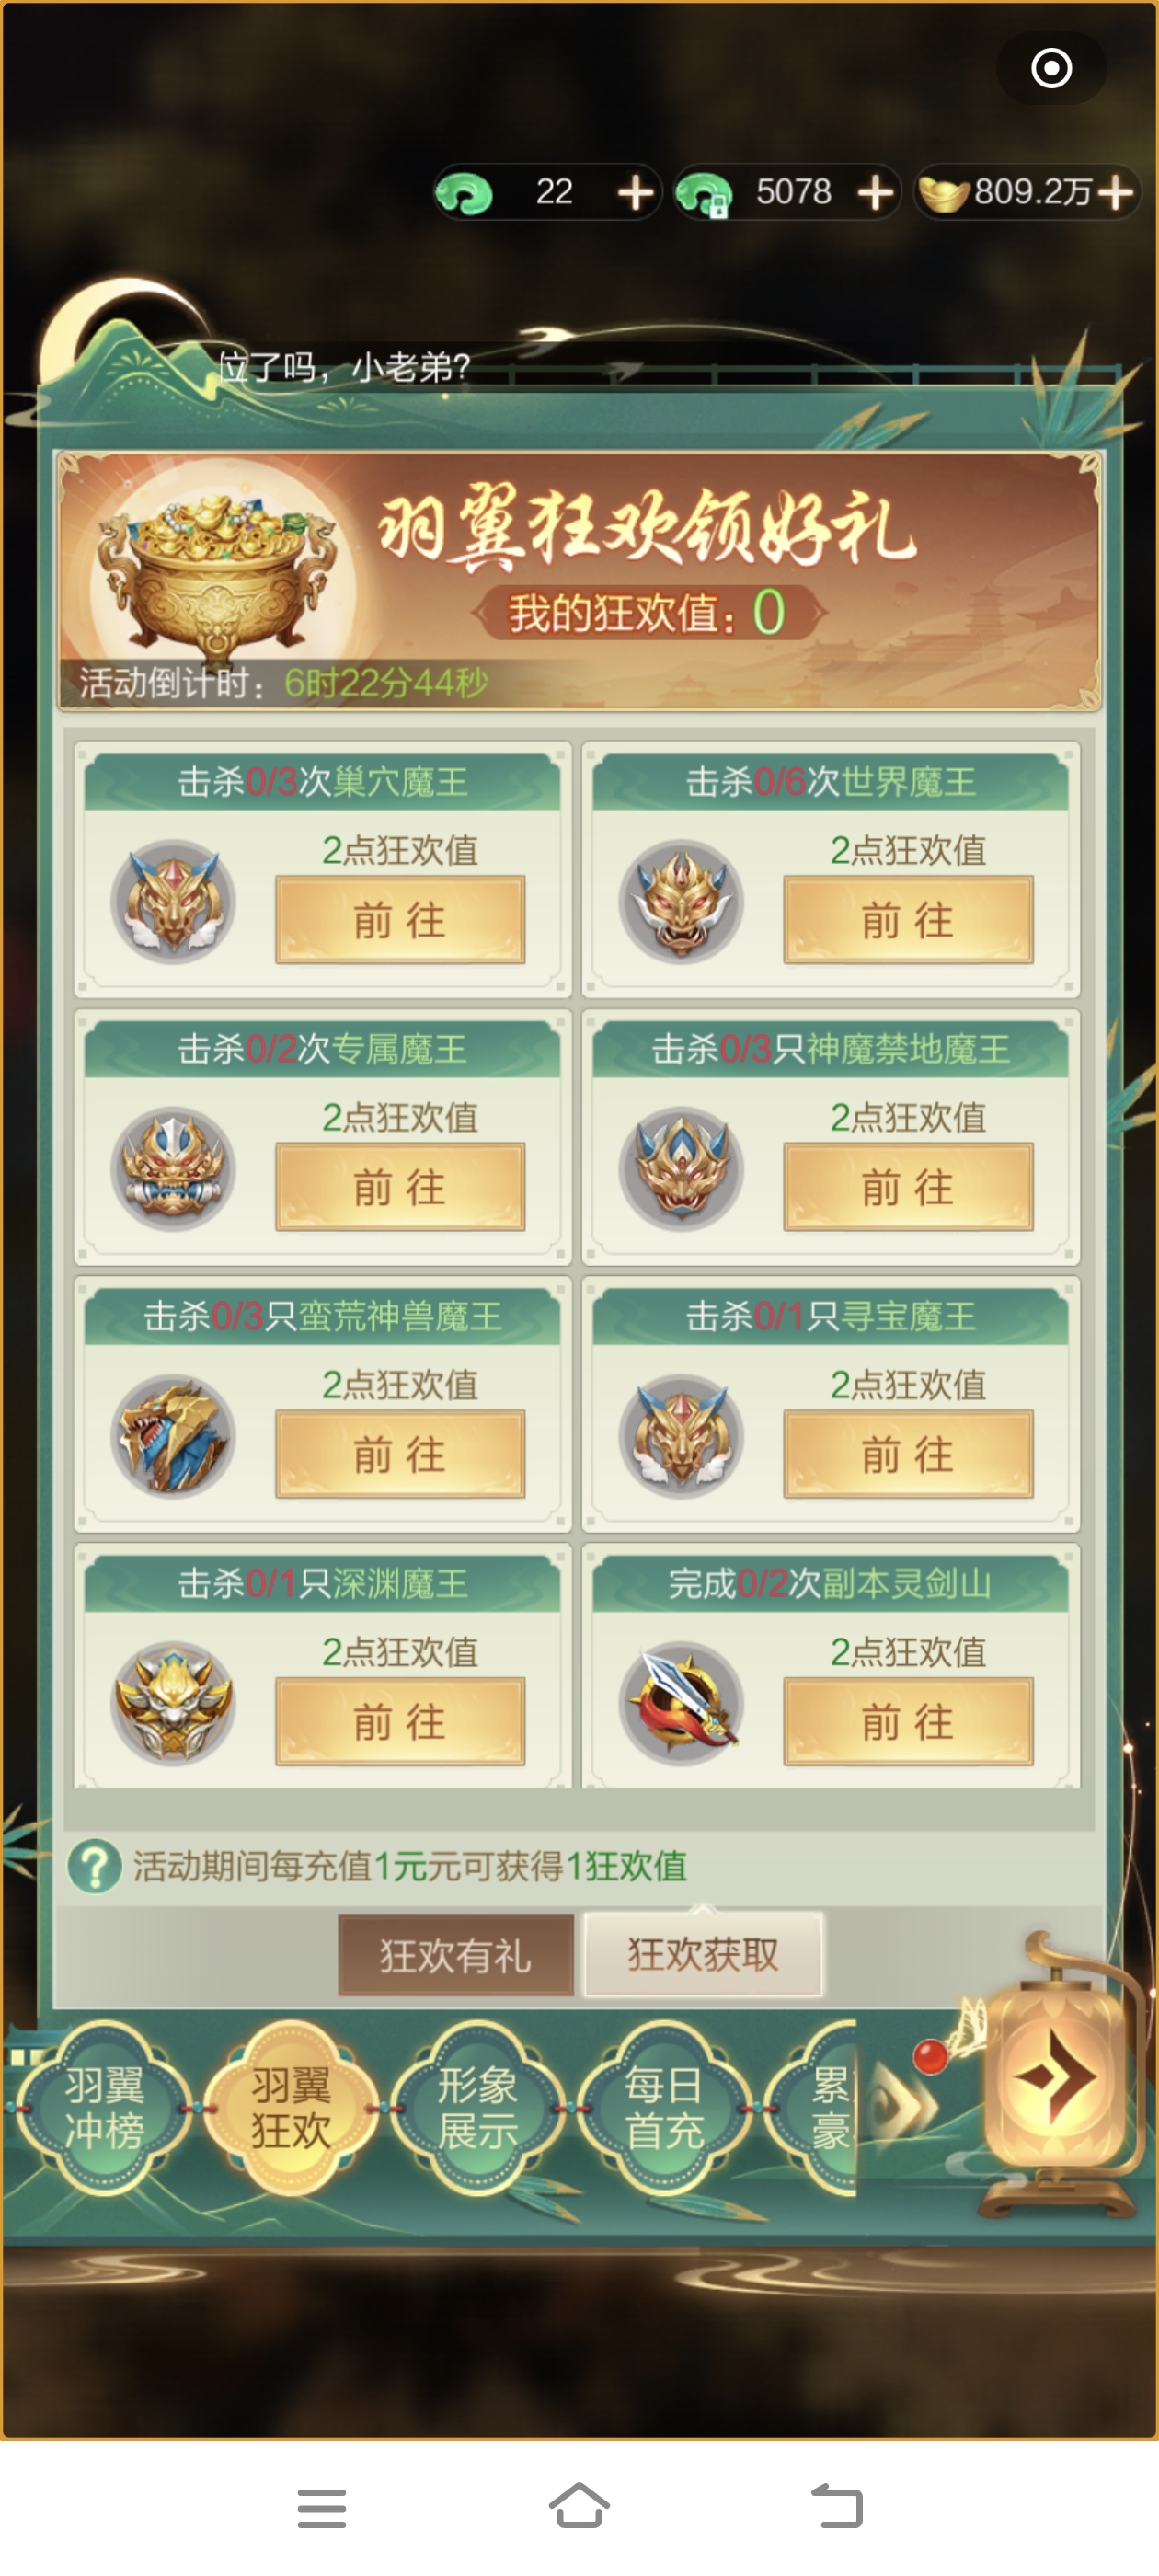Open the 每日首充 activity
This screenshot has width=1159, height=2576.
pos(664,2107)
